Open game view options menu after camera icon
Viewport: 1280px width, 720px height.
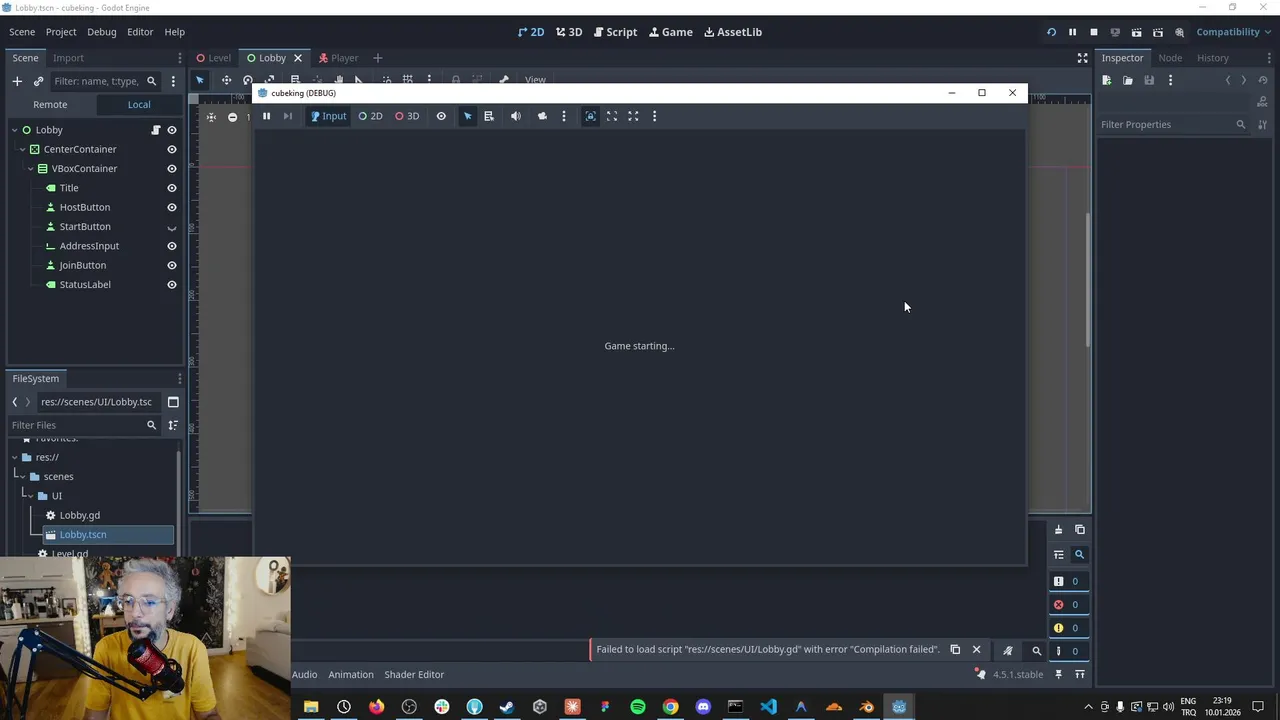pos(564,116)
